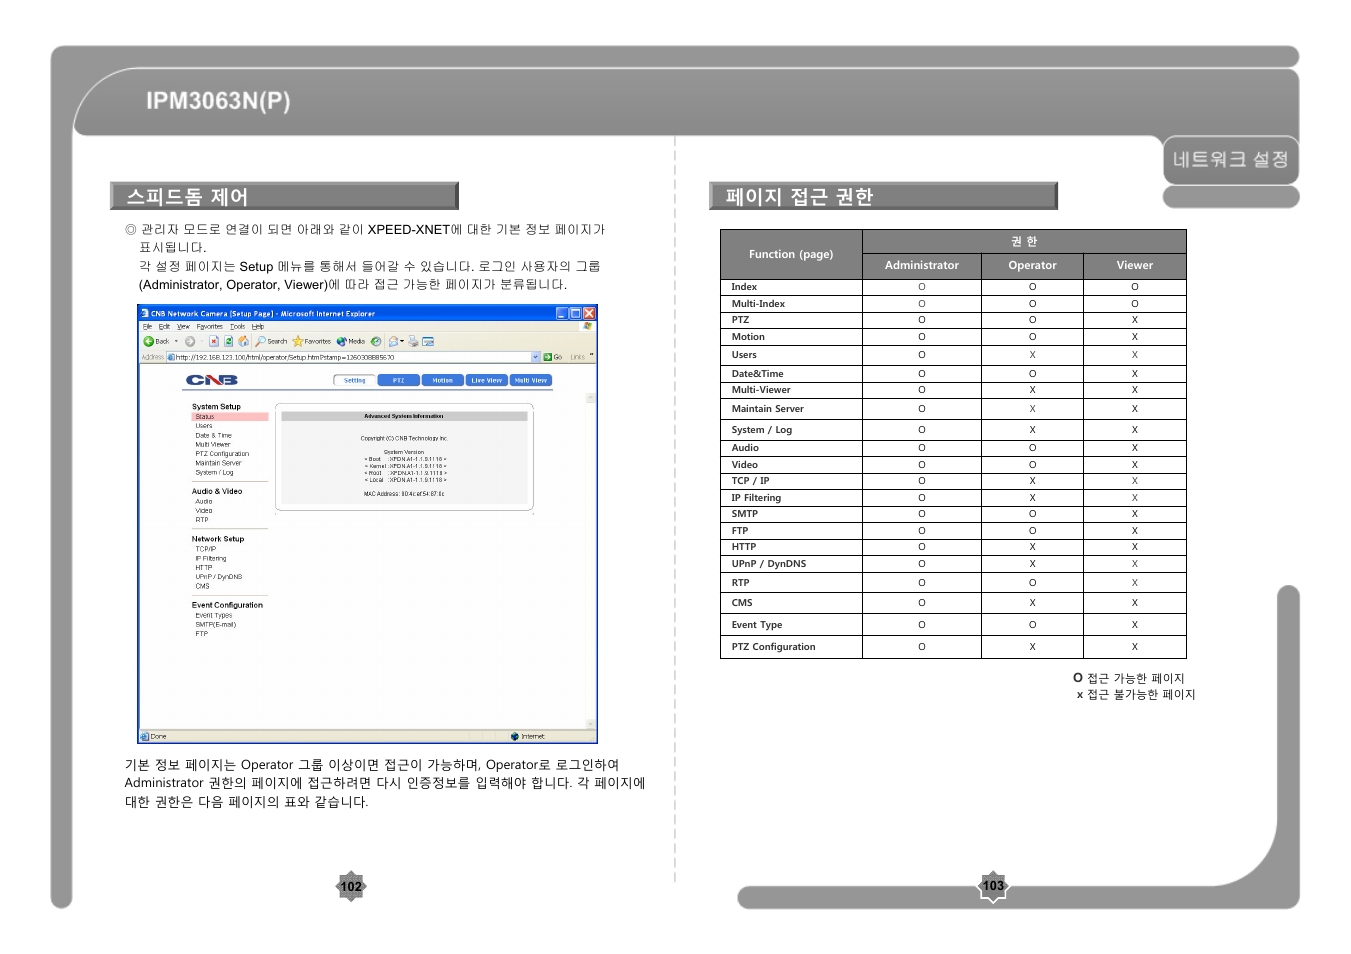Click the Viewer column header in the table
Image resolution: width=1351 pixels, height=954 pixels.
pyautogui.click(x=1135, y=265)
